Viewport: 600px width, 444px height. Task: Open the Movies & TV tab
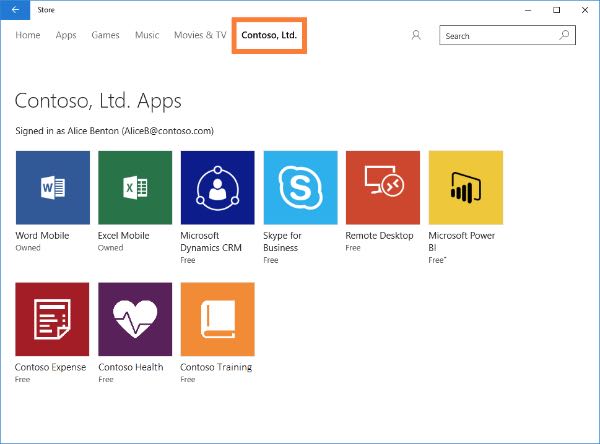click(200, 35)
